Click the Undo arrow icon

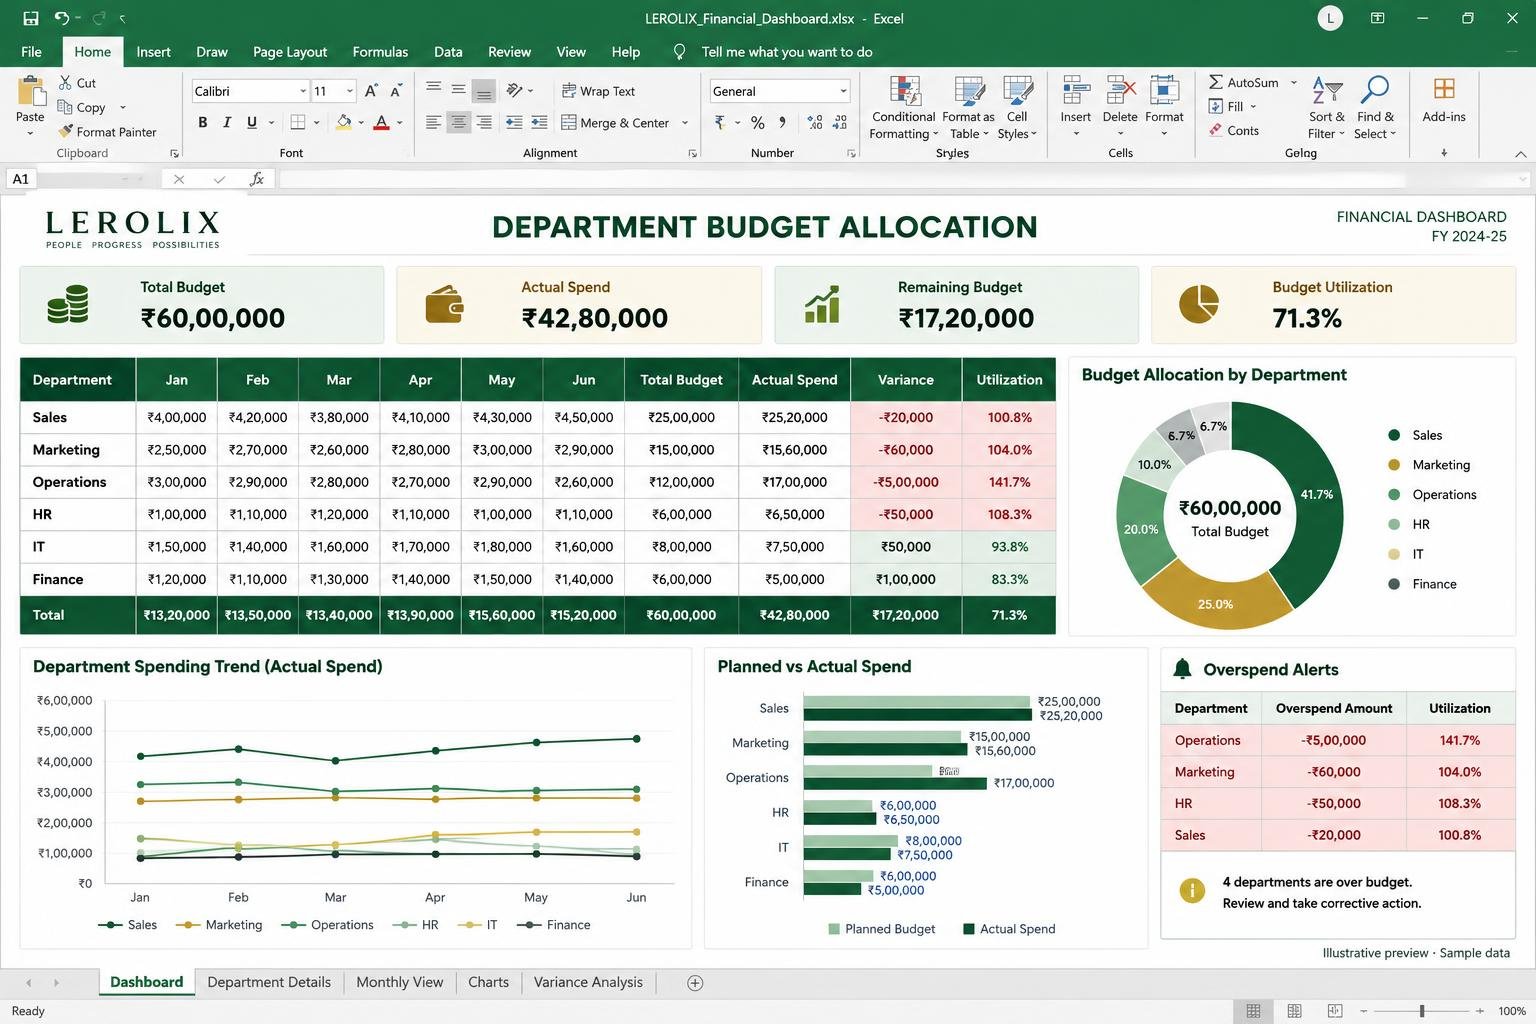(x=62, y=18)
